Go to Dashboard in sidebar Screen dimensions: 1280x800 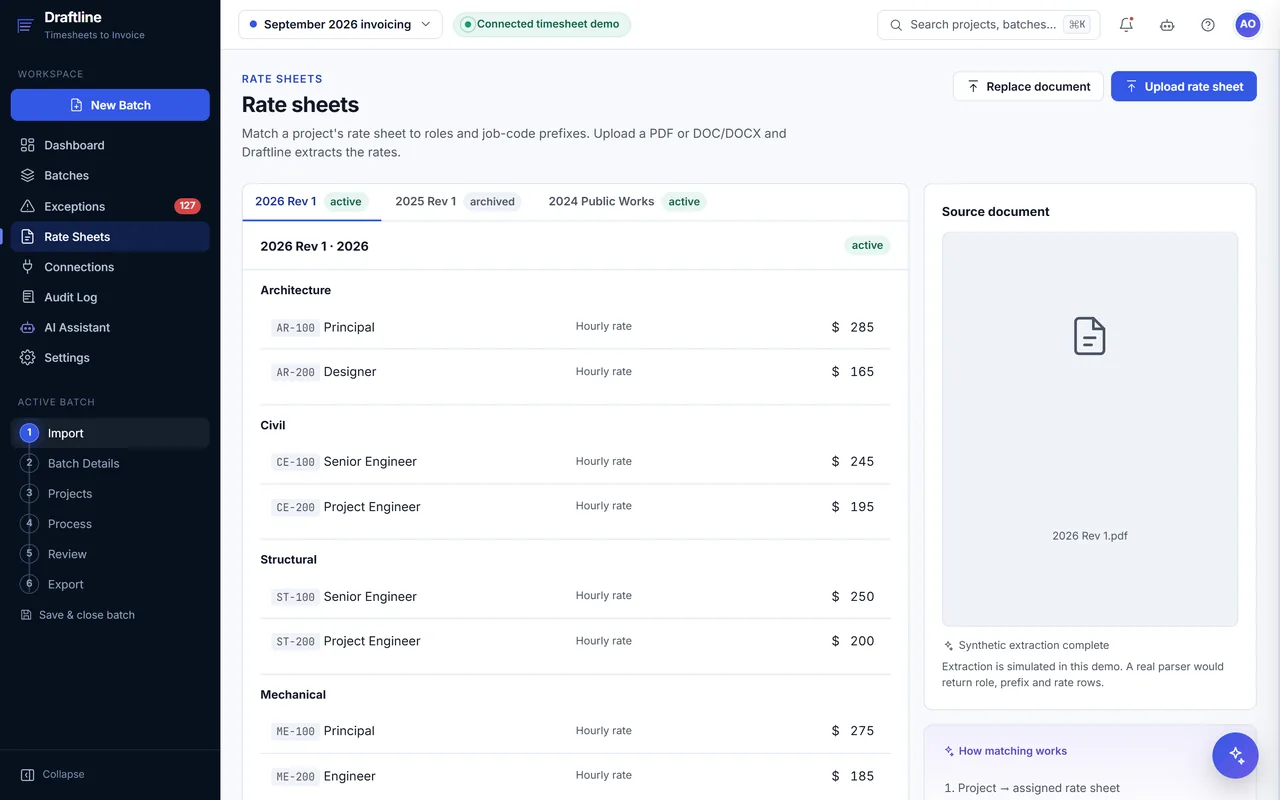(x=110, y=145)
